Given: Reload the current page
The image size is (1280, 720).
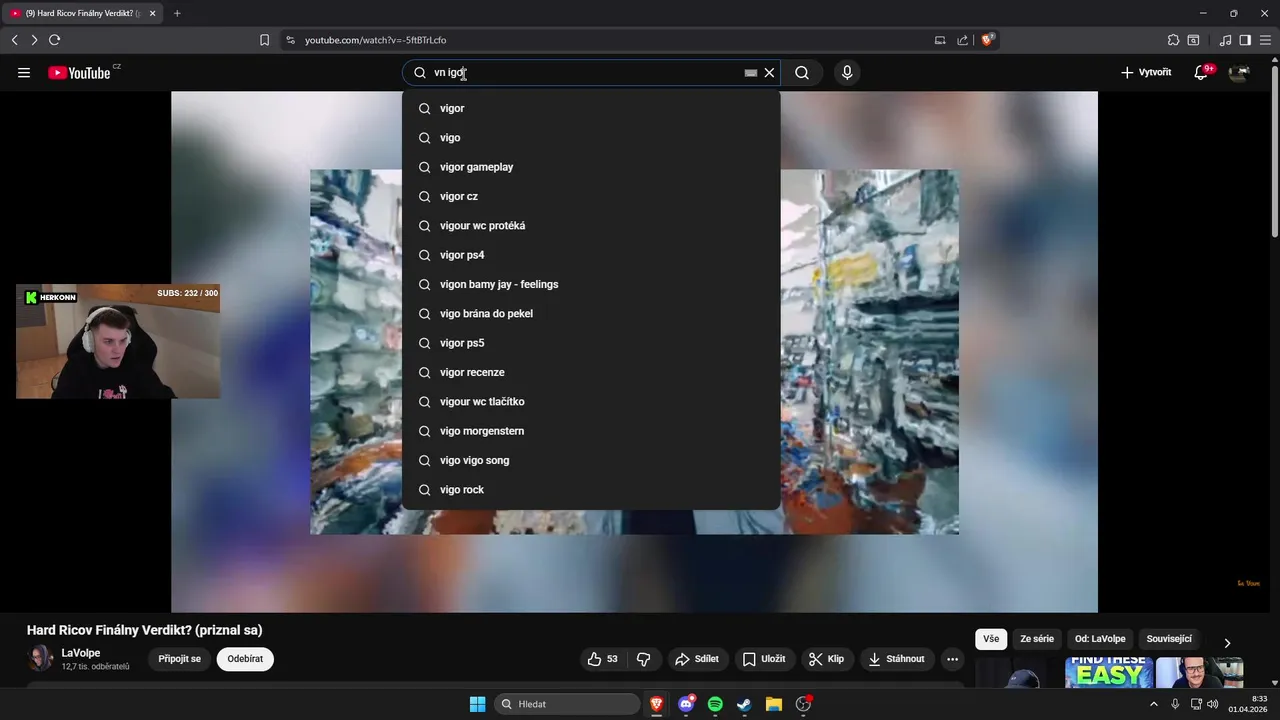Looking at the screenshot, I should 54,40.
